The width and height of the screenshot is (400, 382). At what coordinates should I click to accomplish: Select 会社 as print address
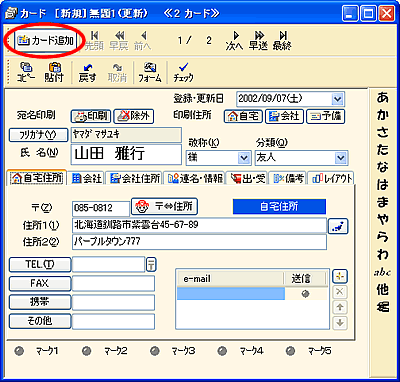coord(284,116)
